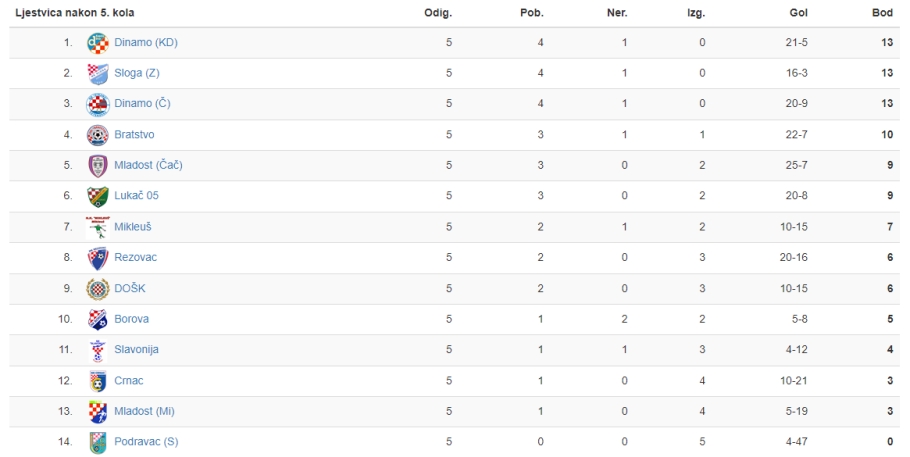Image resolution: width=910 pixels, height=457 pixels.
Task: Click the DOŠK club crest
Action: coord(98,289)
